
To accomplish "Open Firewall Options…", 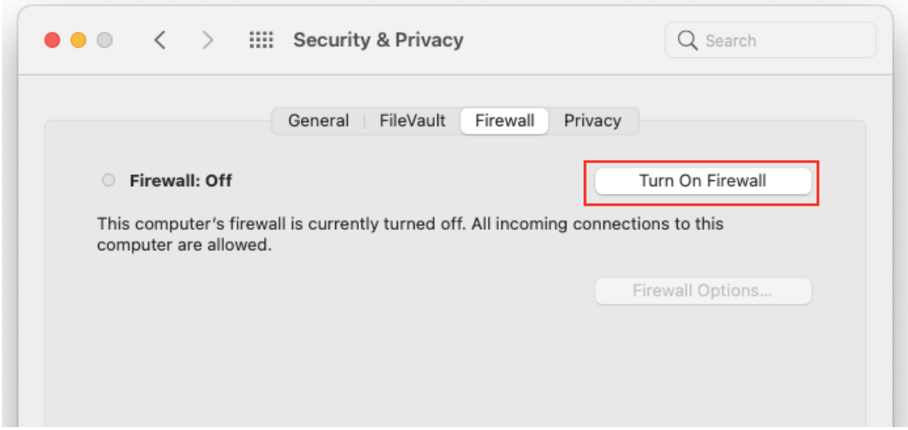I will pos(703,291).
